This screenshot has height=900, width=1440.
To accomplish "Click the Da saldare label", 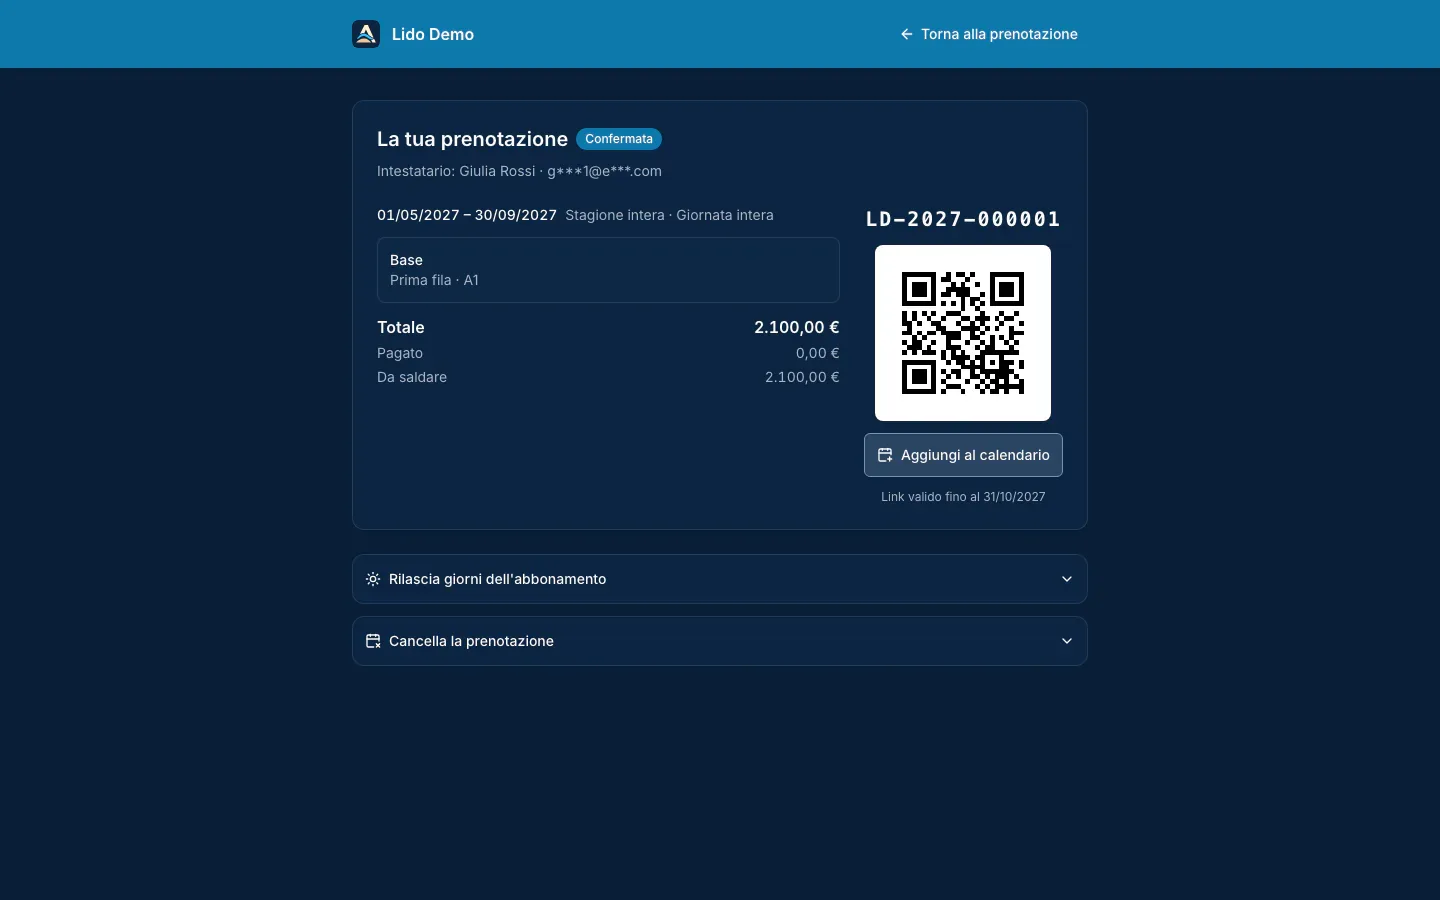I will point(412,377).
